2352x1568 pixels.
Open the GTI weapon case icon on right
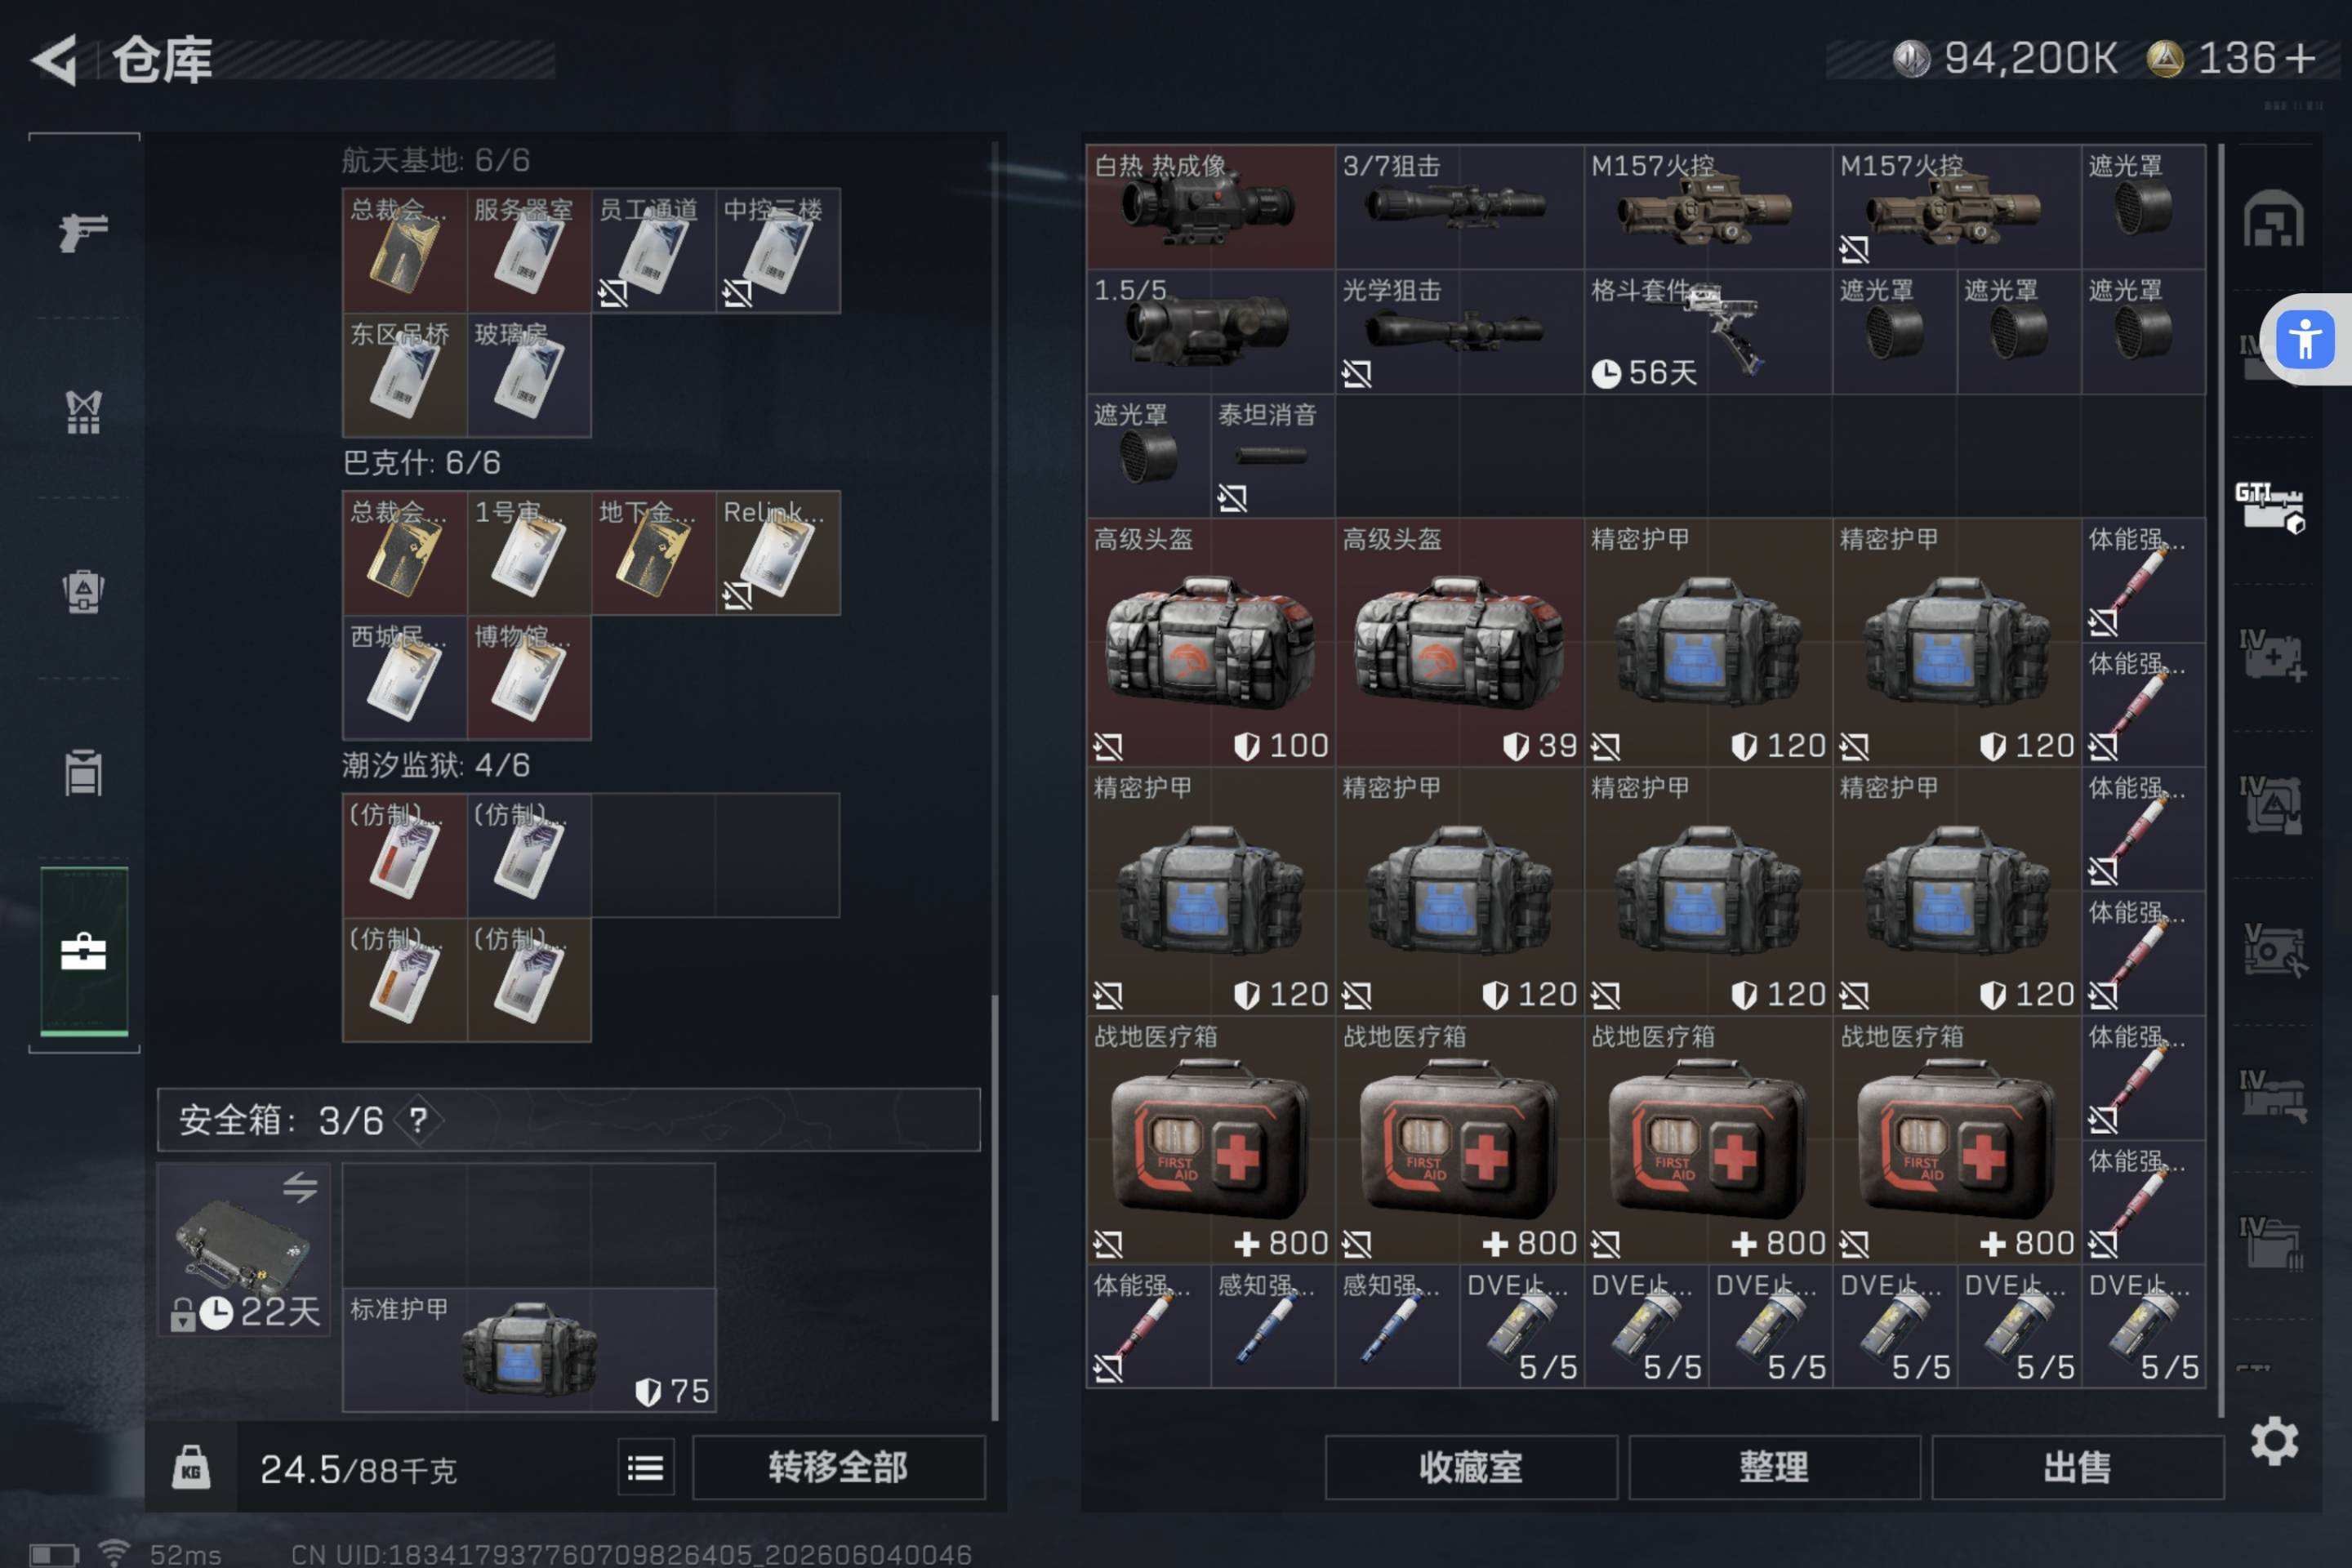(2270, 507)
